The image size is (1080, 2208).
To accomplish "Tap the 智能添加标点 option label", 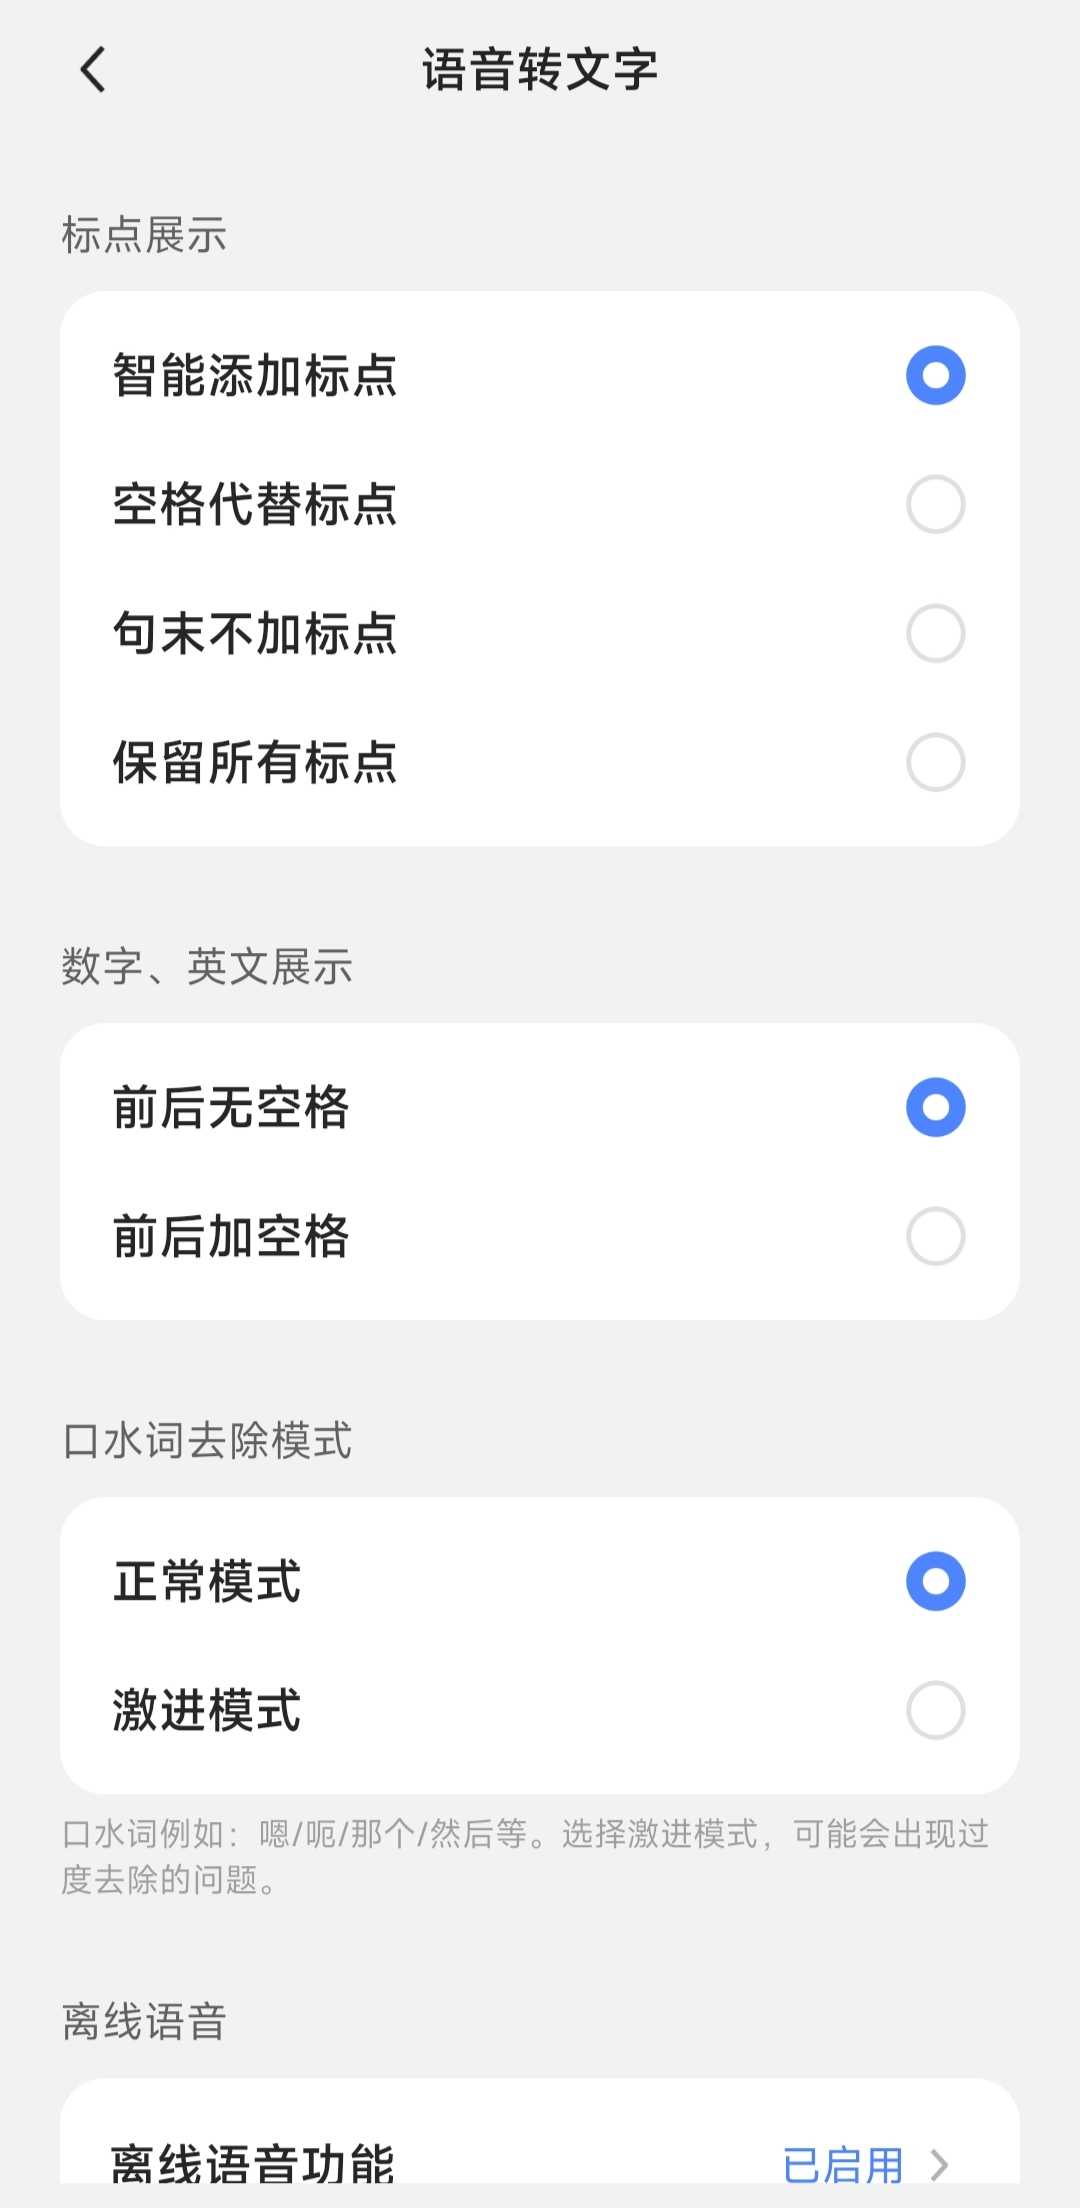I will pyautogui.click(x=255, y=376).
